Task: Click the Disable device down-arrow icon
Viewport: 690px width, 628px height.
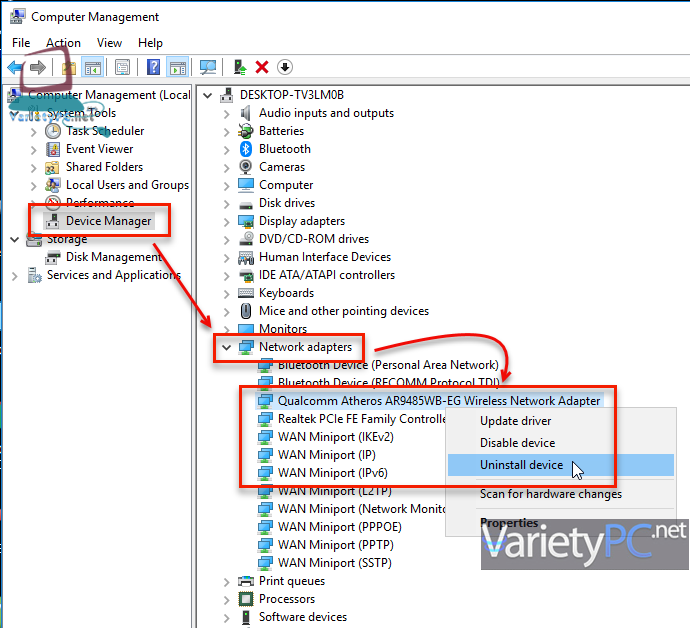Action: (285, 67)
